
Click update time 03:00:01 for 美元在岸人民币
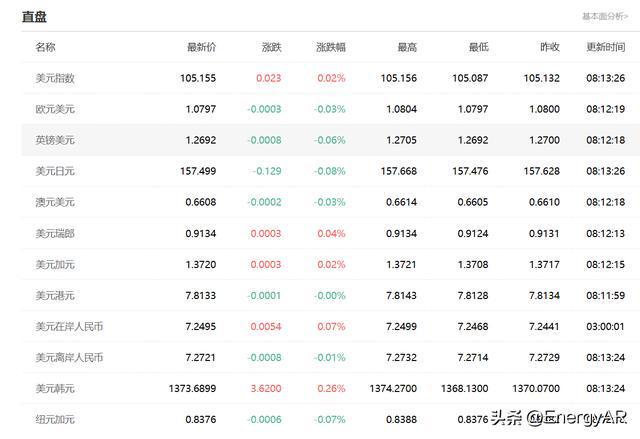tap(606, 326)
